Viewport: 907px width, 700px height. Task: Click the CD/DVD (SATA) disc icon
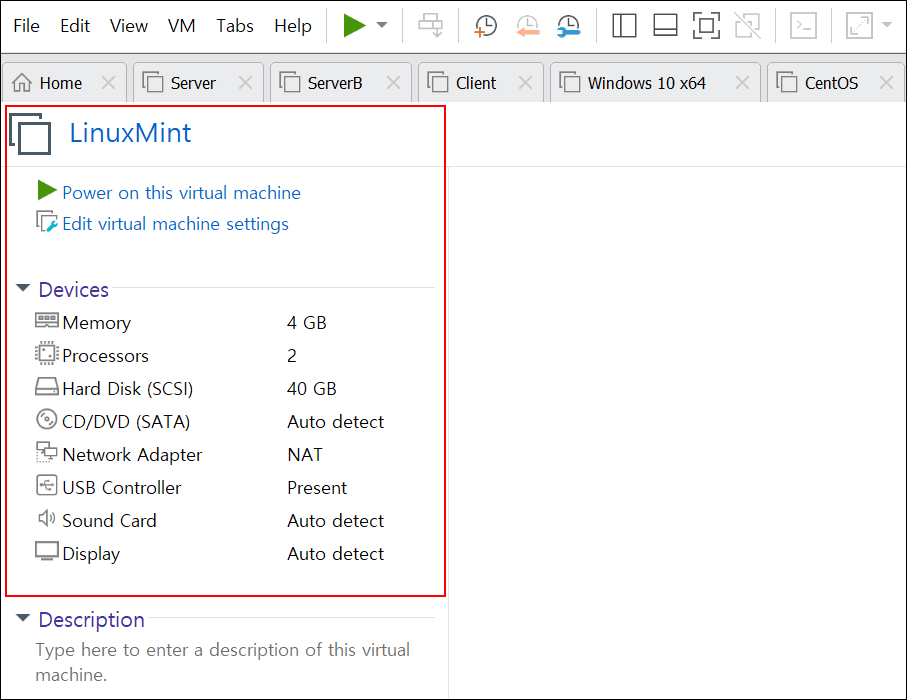pos(47,419)
